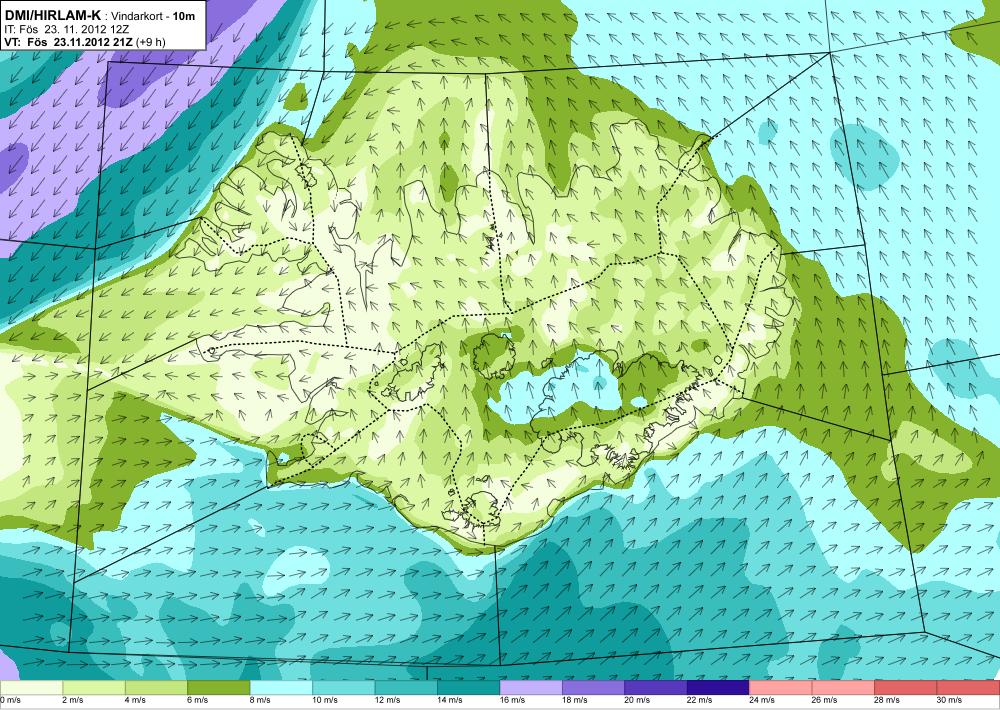Click the light pink 24 m/s legend swatch
The height and width of the screenshot is (710, 1000).
781,688
